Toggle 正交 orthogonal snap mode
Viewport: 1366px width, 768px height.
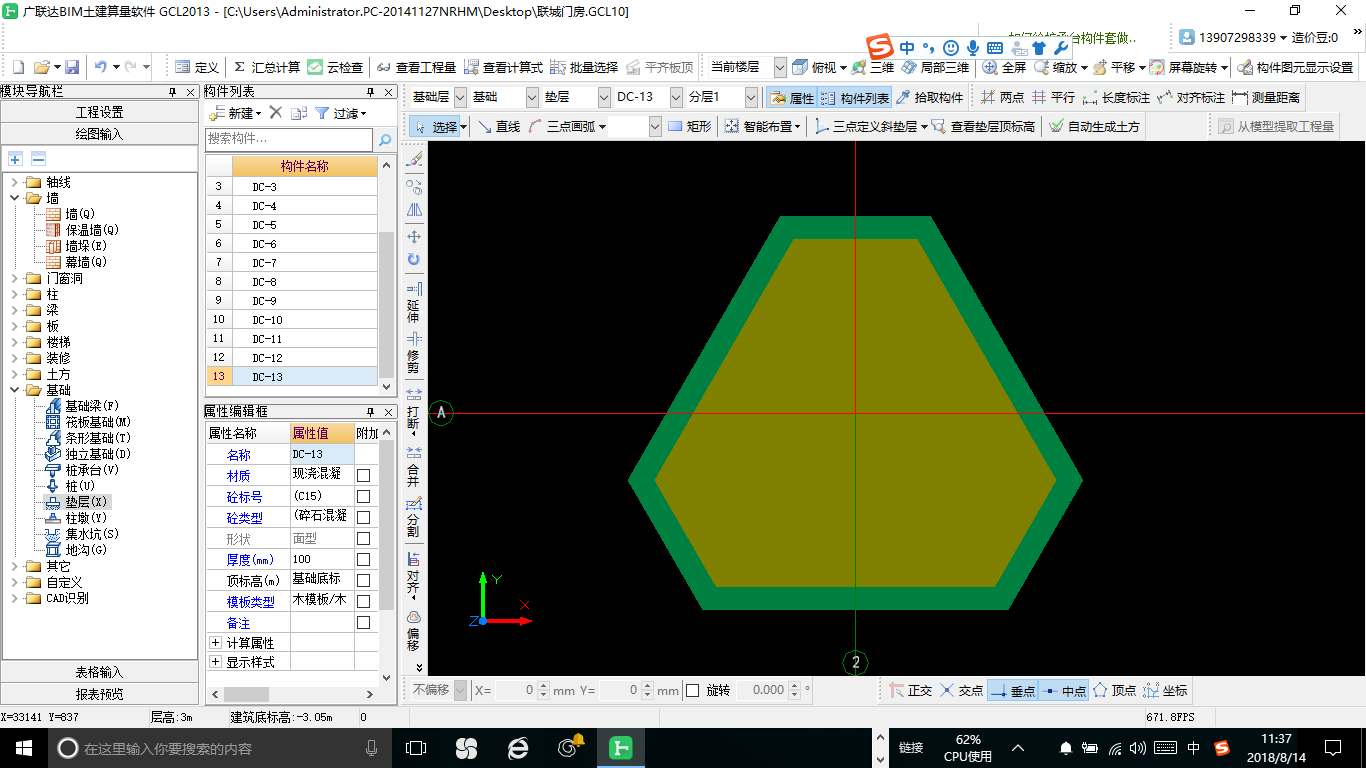click(x=910, y=690)
